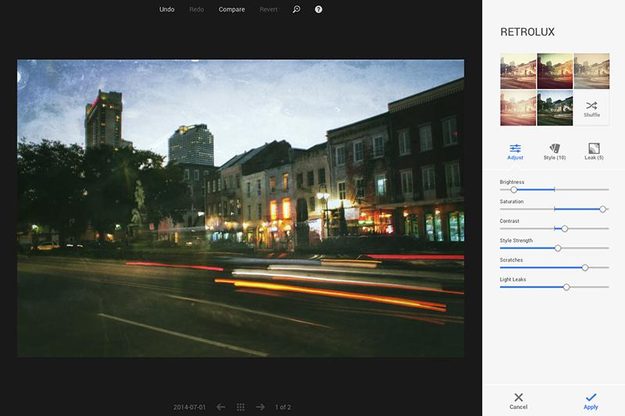
Task: Select the dark red-green style thumbnail
Action: coord(555,71)
